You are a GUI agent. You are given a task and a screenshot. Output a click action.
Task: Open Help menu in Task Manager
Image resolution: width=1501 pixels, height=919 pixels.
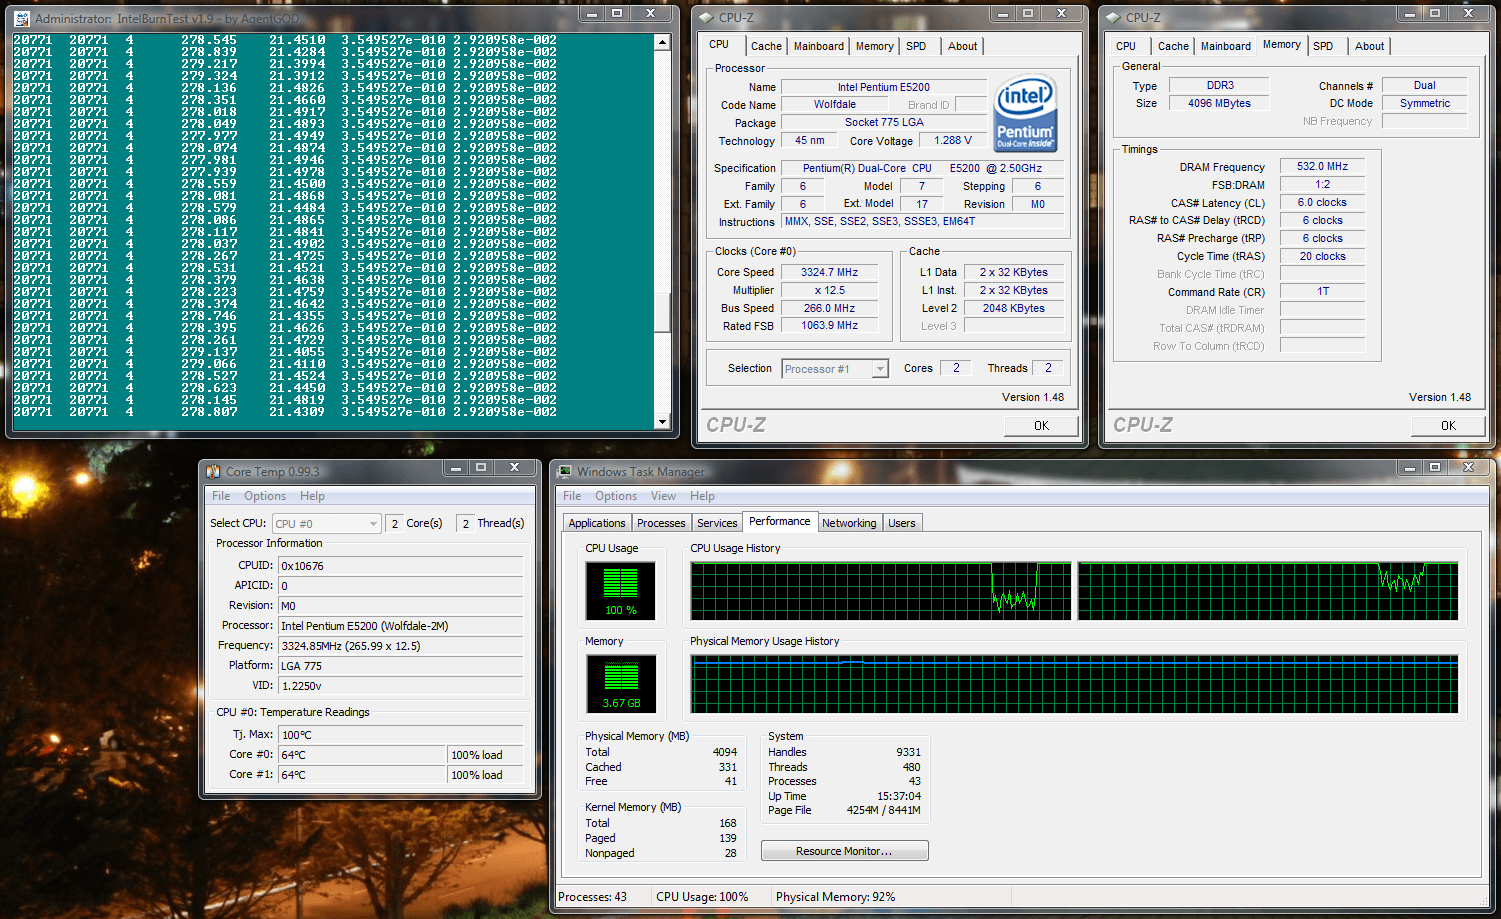click(x=702, y=496)
